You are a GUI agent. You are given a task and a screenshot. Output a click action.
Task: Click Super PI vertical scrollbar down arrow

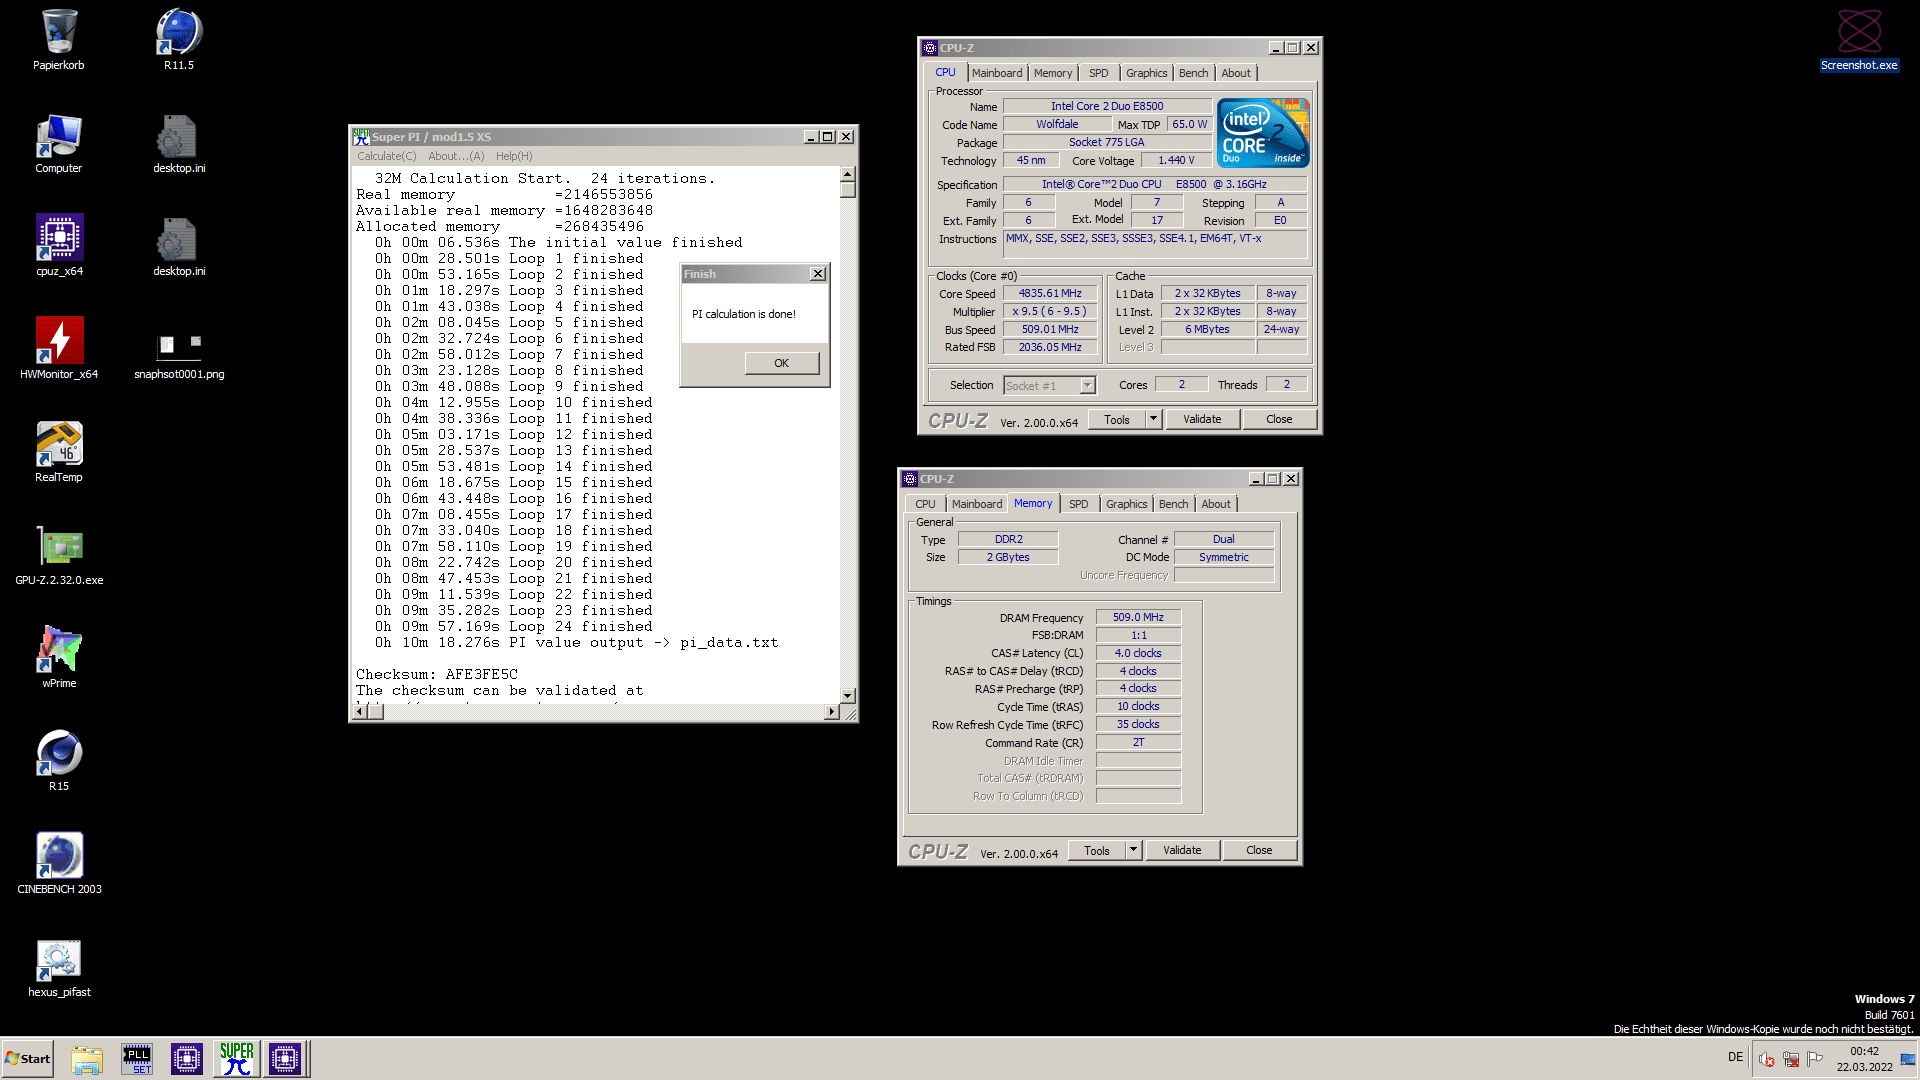848,695
